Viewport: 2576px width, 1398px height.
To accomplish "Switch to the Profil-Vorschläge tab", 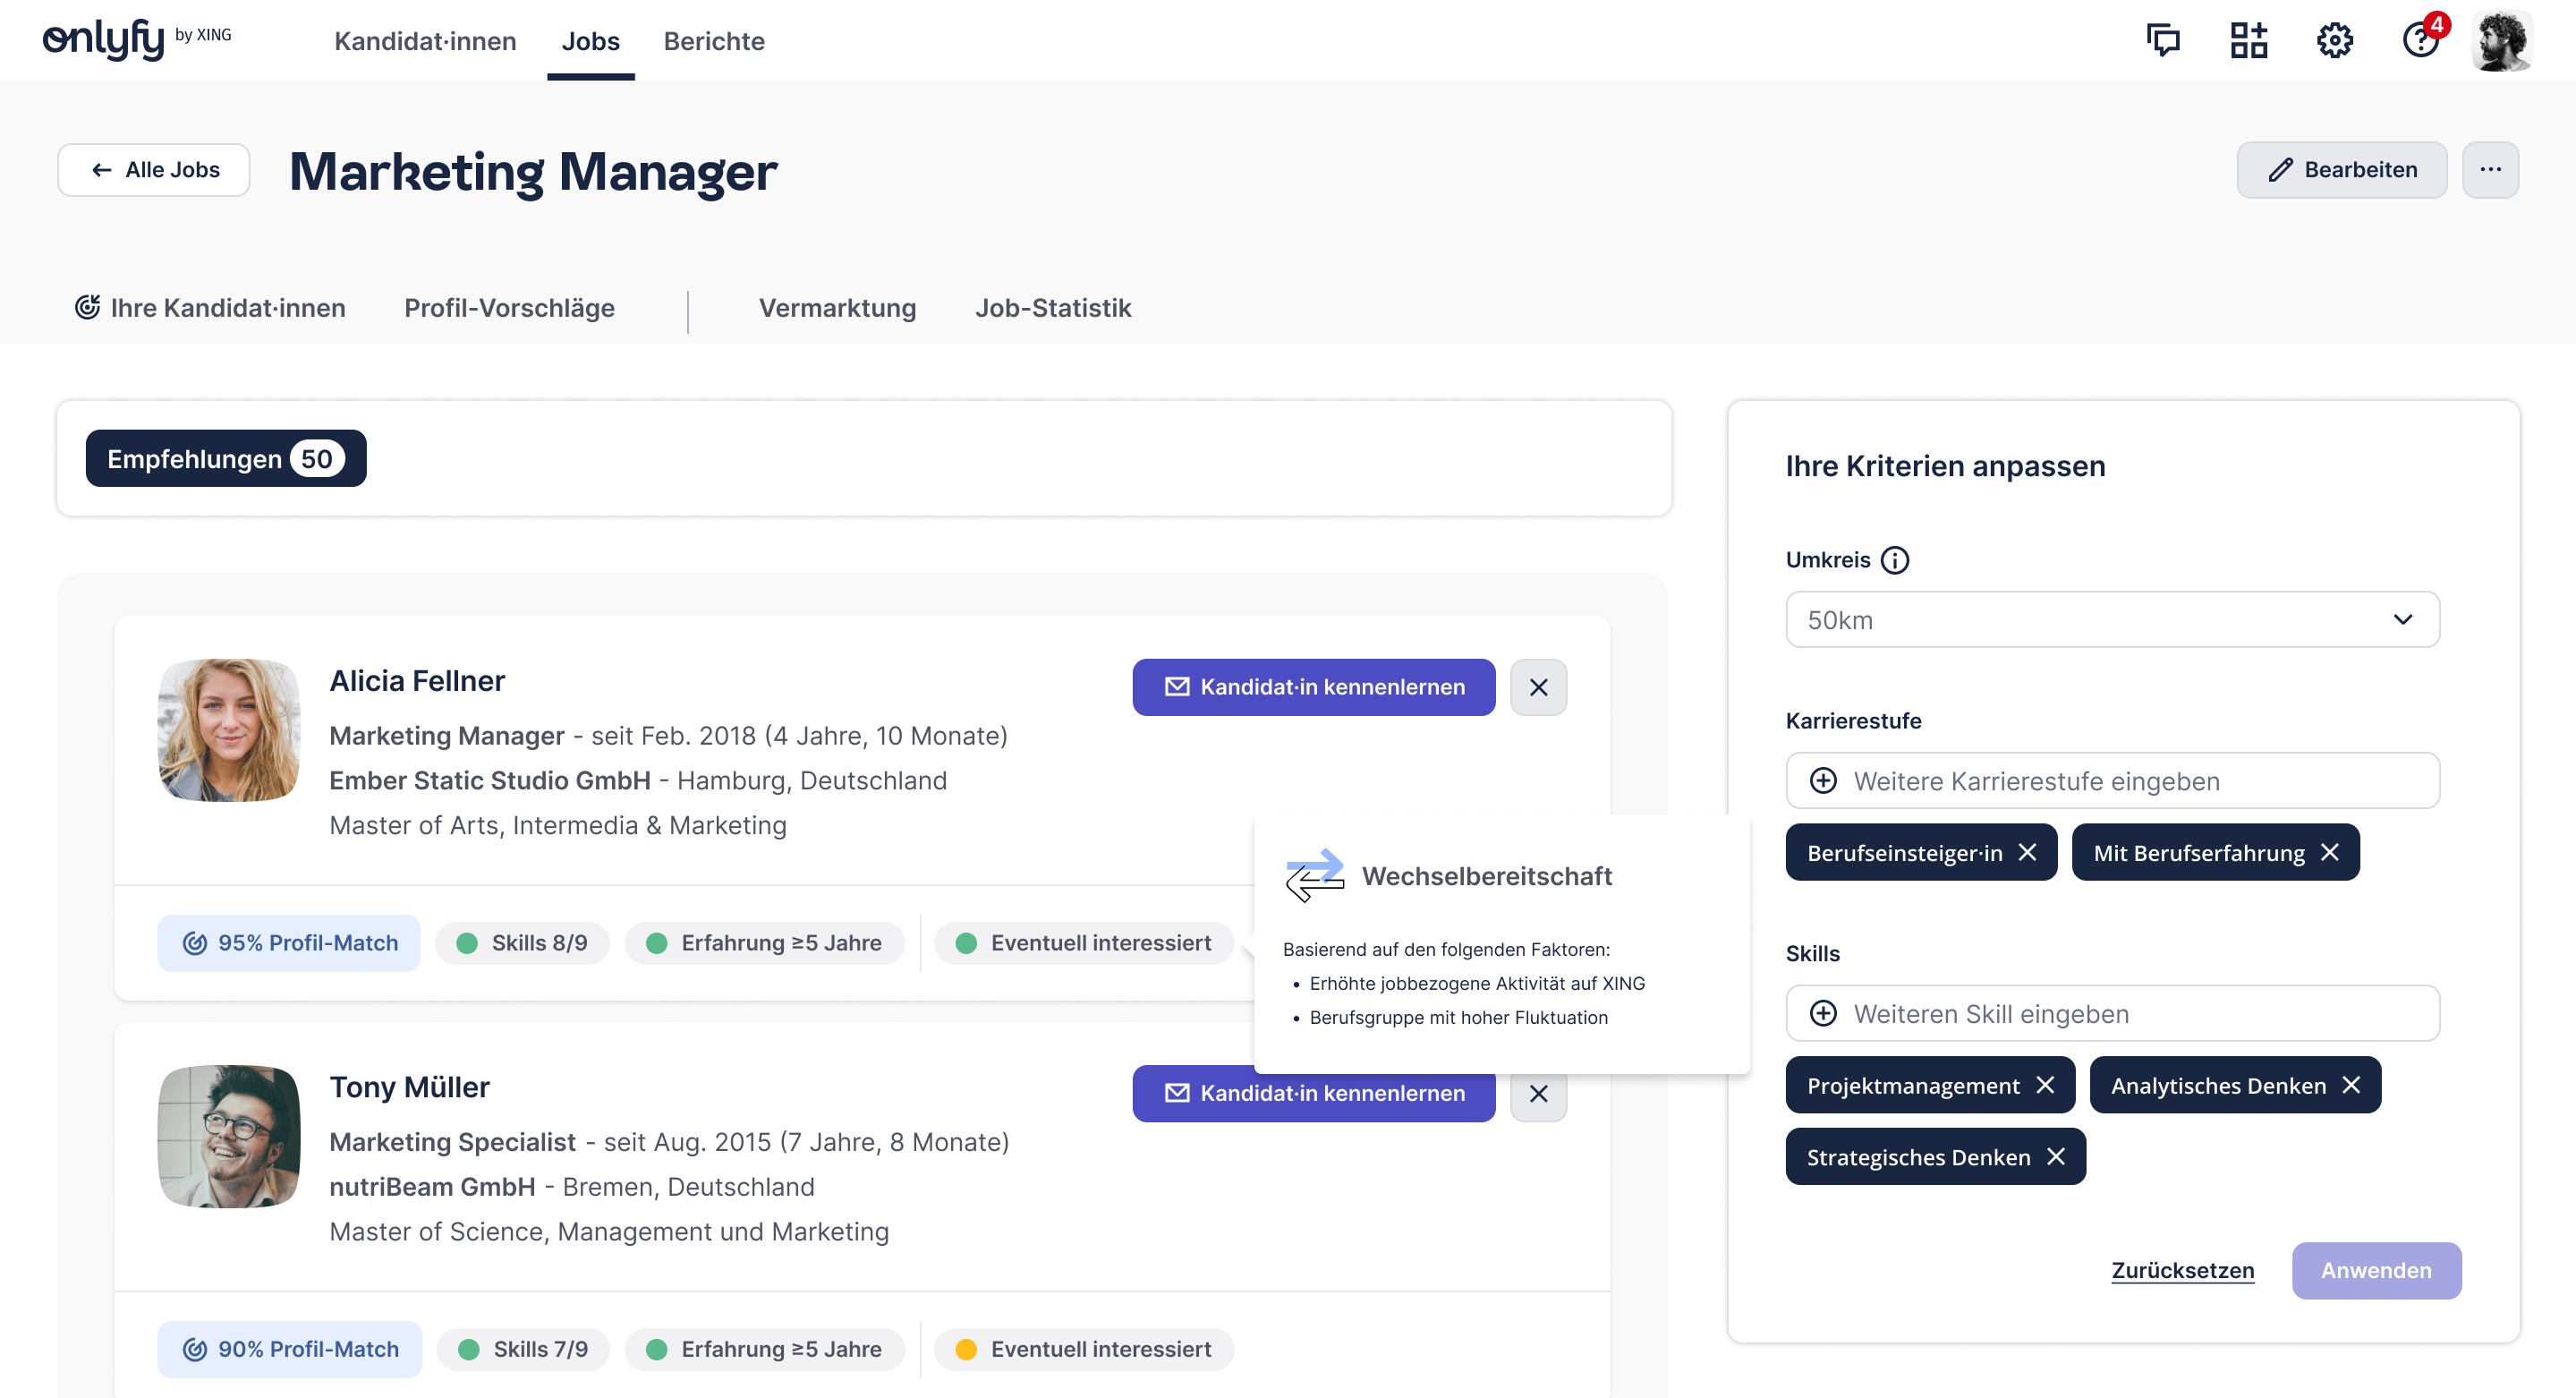I will (x=509, y=308).
